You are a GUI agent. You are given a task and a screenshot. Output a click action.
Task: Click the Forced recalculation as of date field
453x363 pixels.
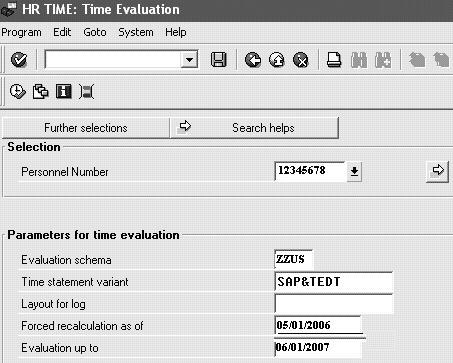[318, 325]
